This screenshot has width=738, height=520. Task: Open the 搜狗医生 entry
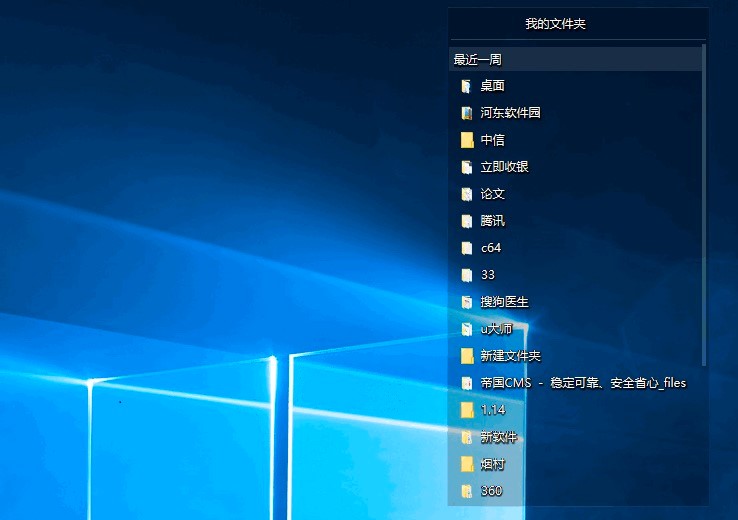tap(505, 302)
